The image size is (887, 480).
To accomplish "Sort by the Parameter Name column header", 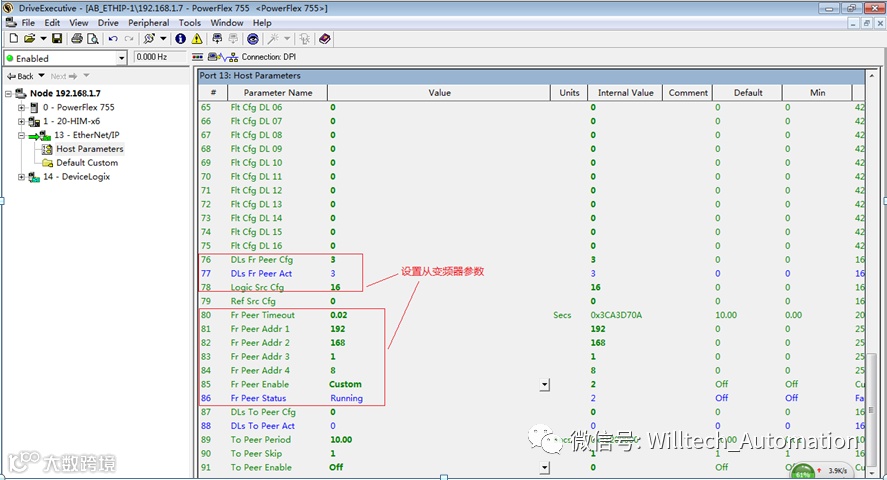I will 278,93.
